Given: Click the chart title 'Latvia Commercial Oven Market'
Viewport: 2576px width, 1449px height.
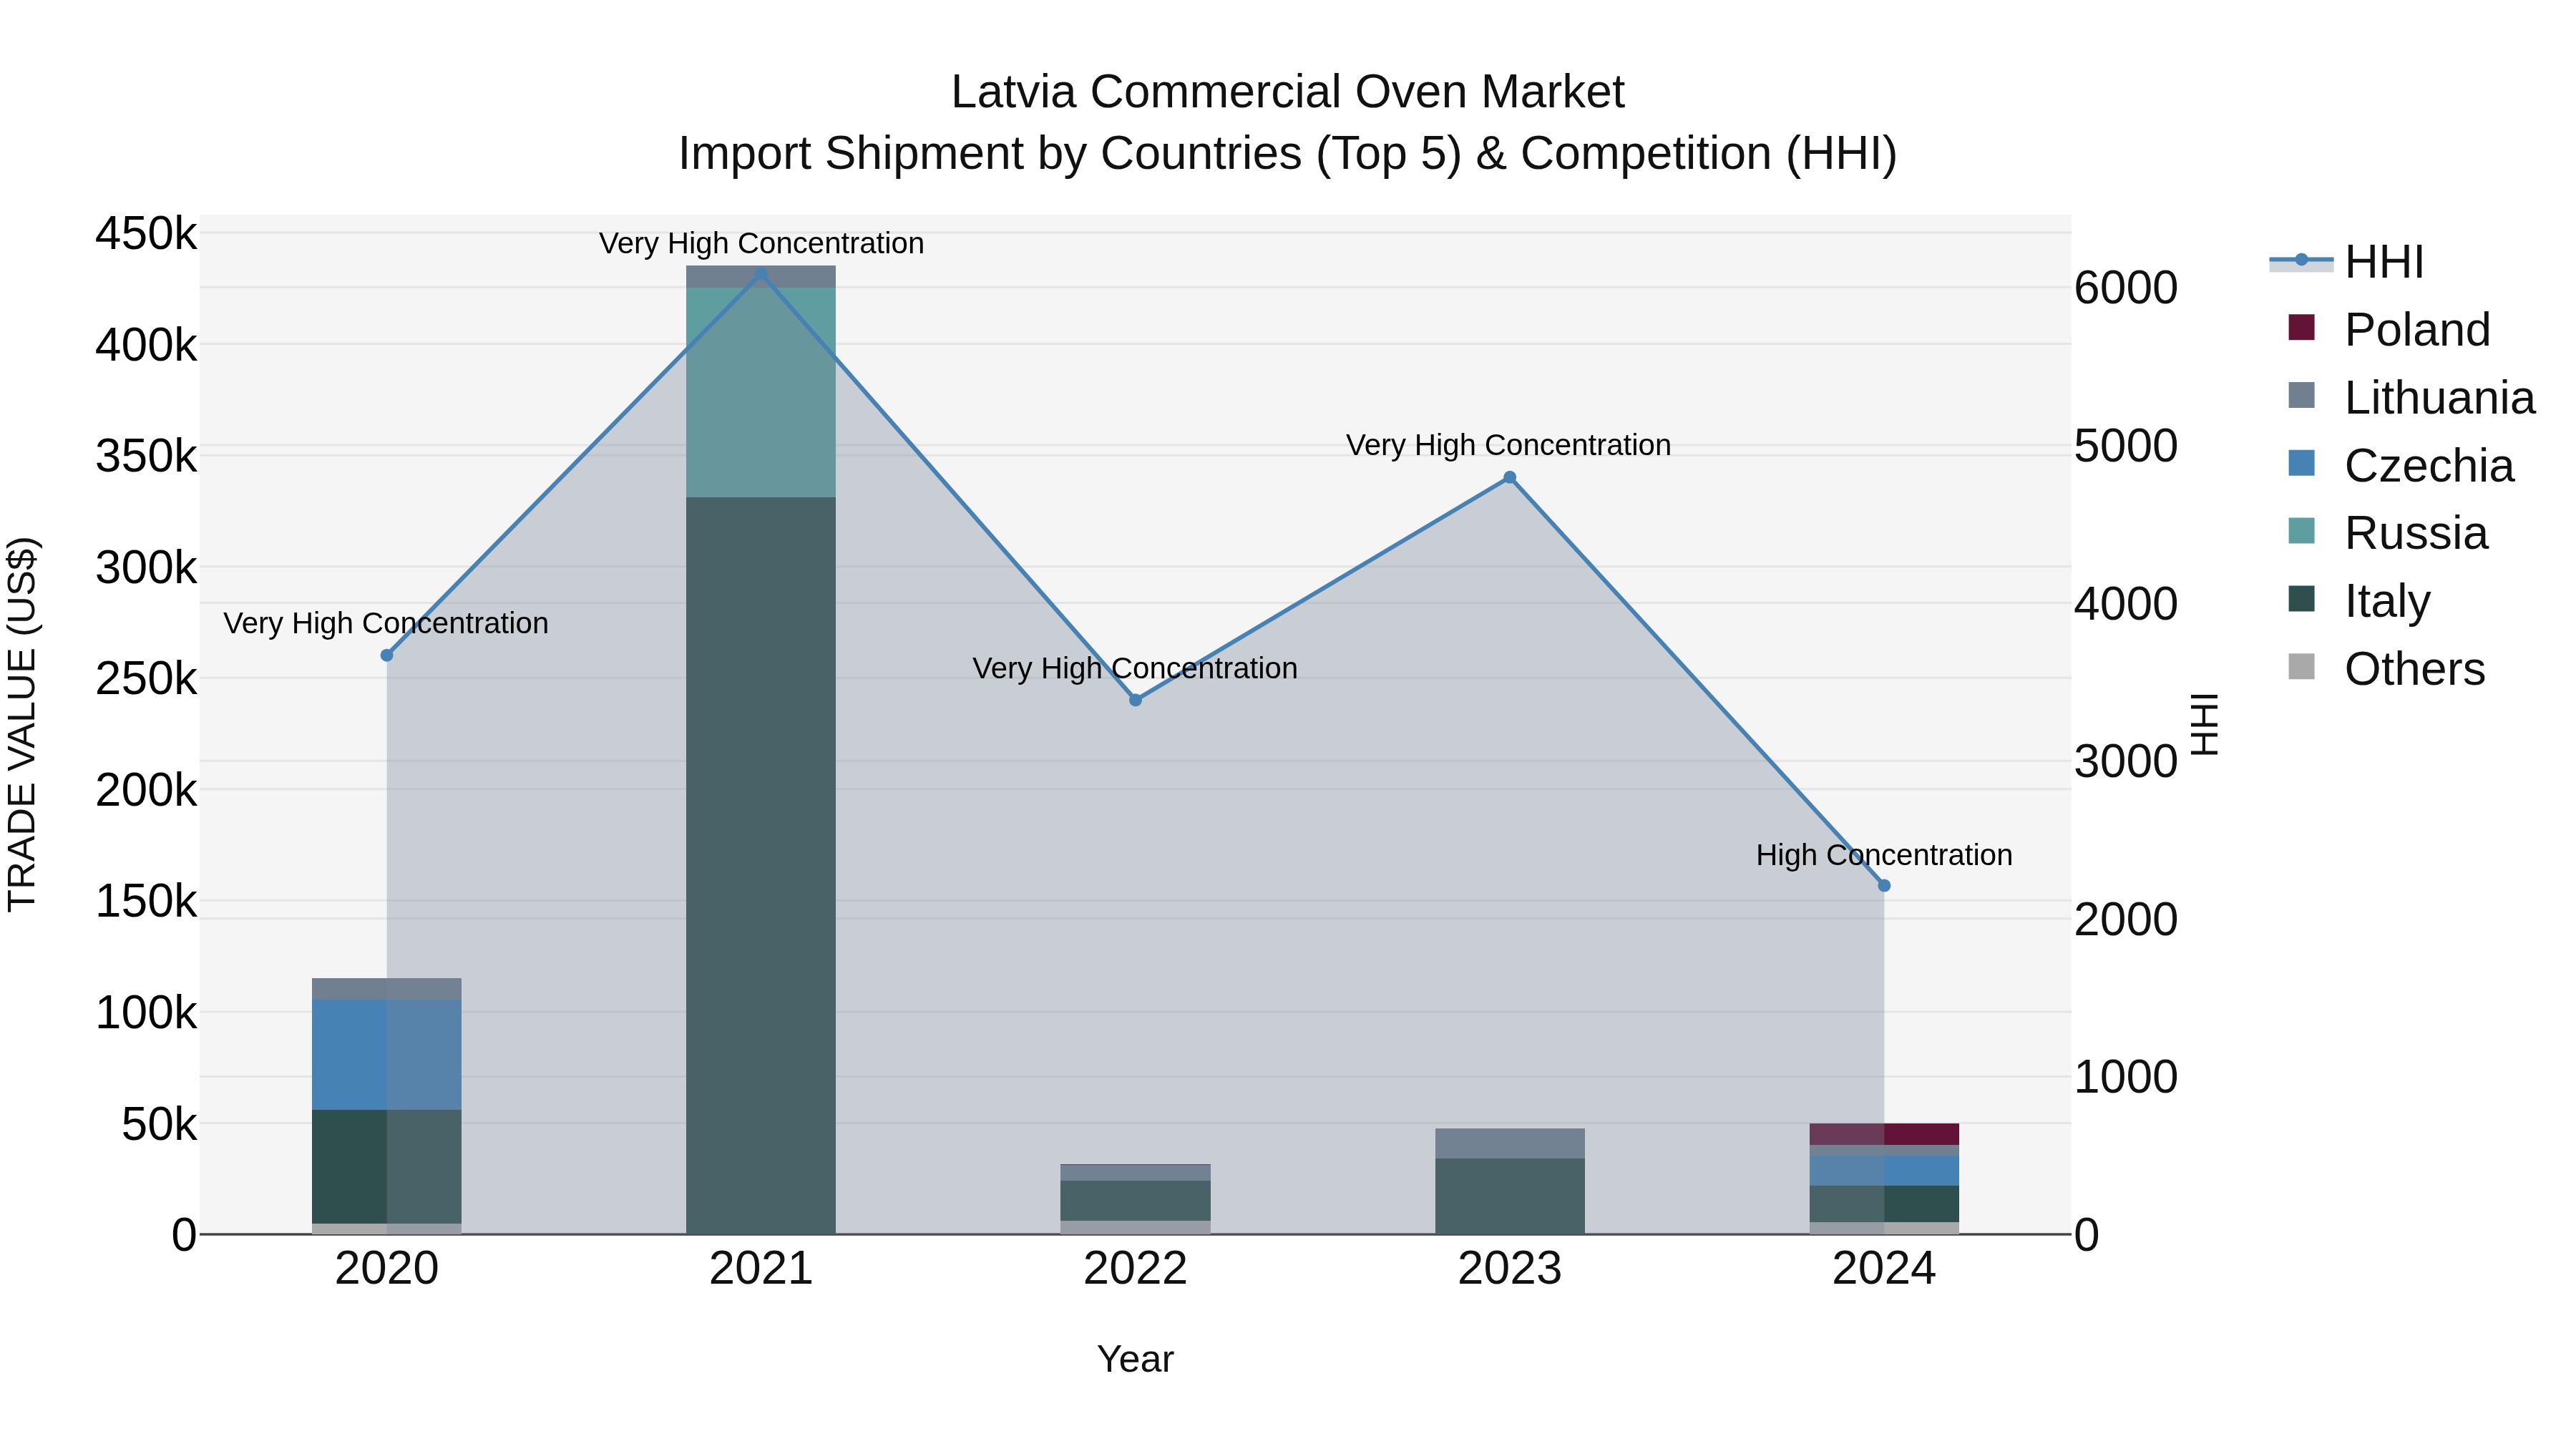Looking at the screenshot, I should click(1288, 92).
